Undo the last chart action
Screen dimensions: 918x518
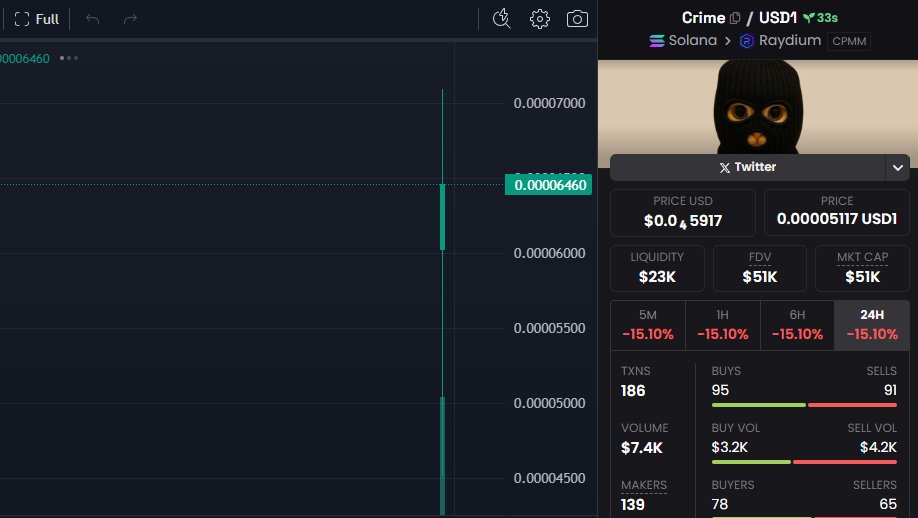pyautogui.click(x=93, y=19)
